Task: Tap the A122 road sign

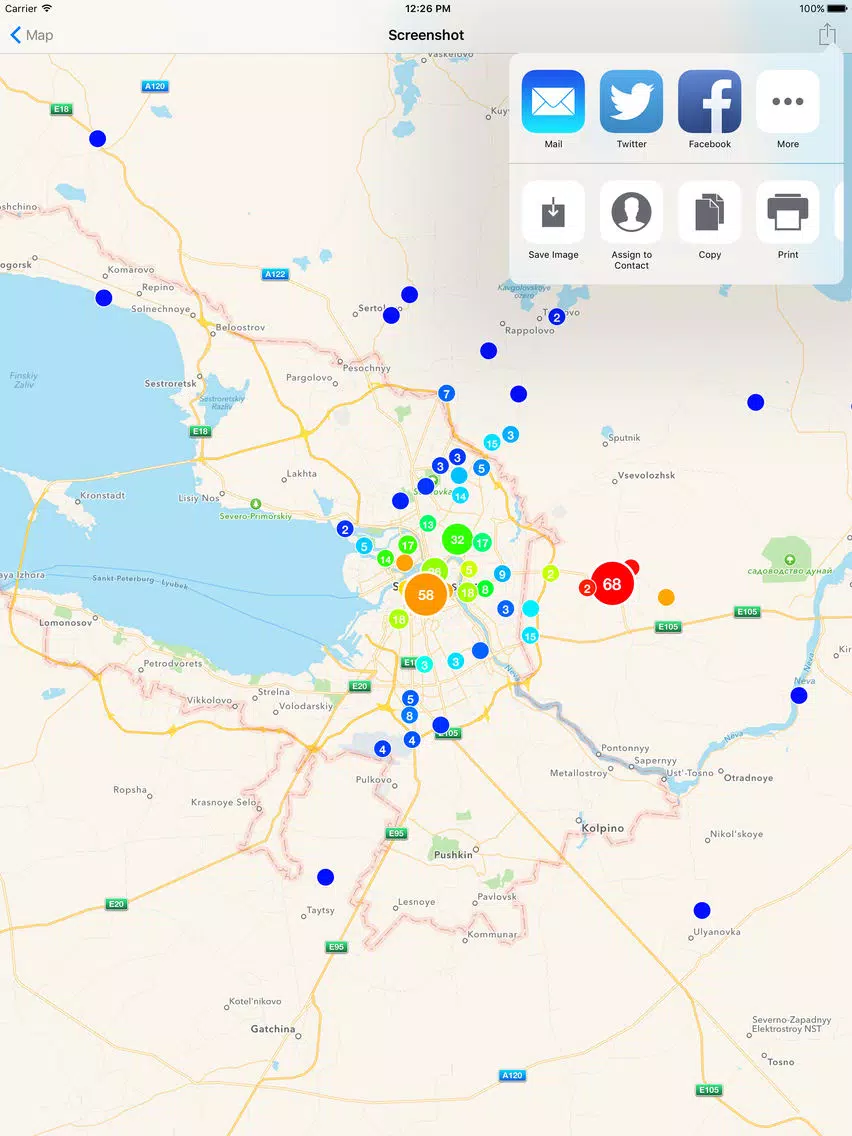Action: (275, 274)
